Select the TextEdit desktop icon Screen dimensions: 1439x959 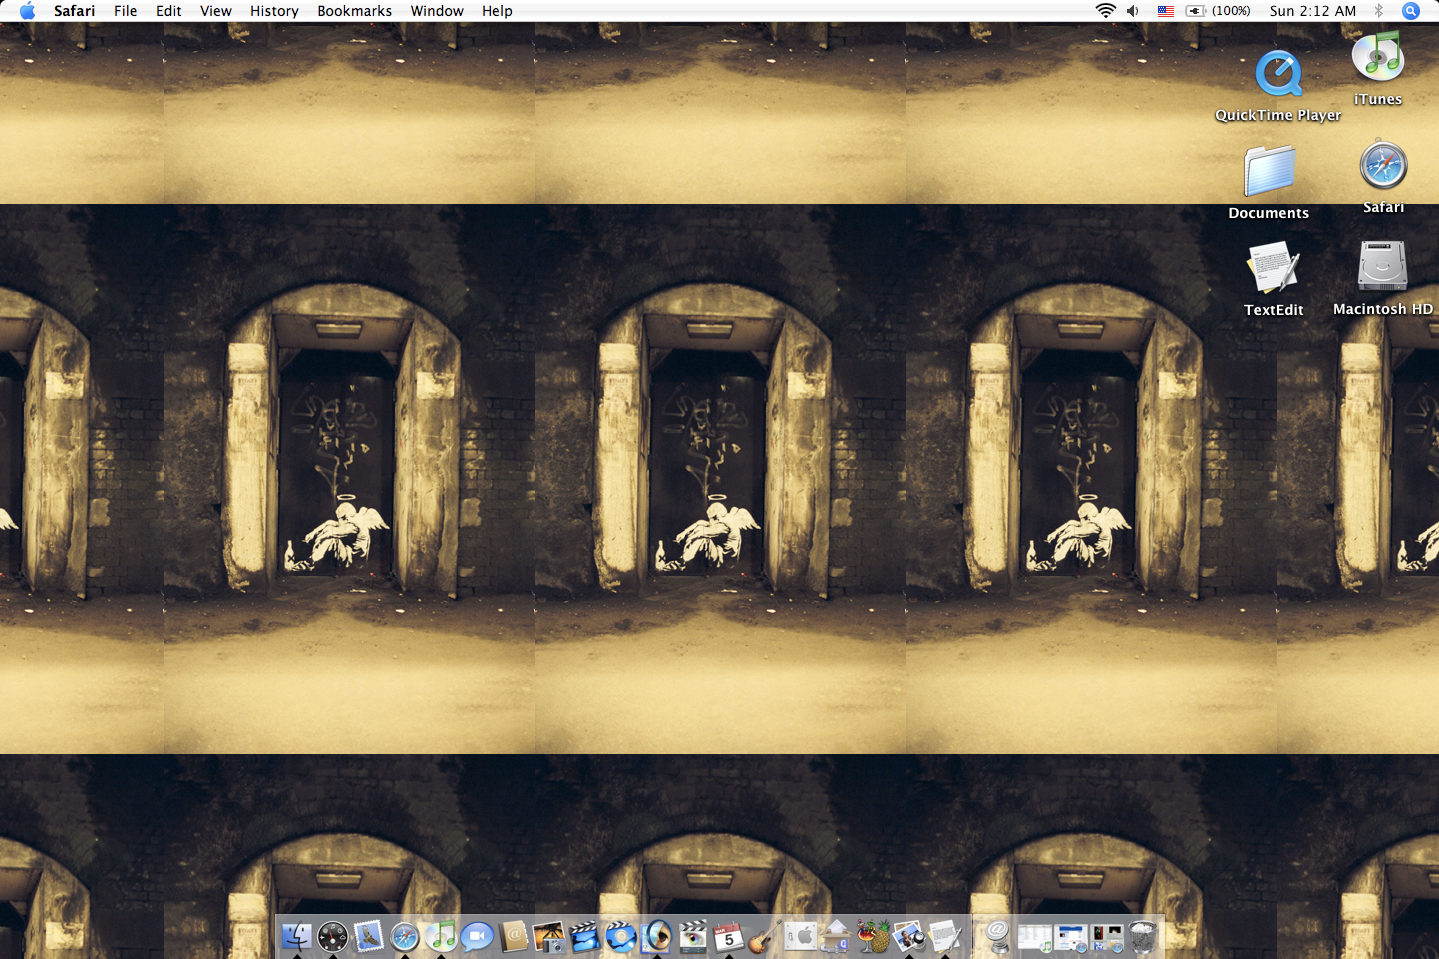(1273, 279)
